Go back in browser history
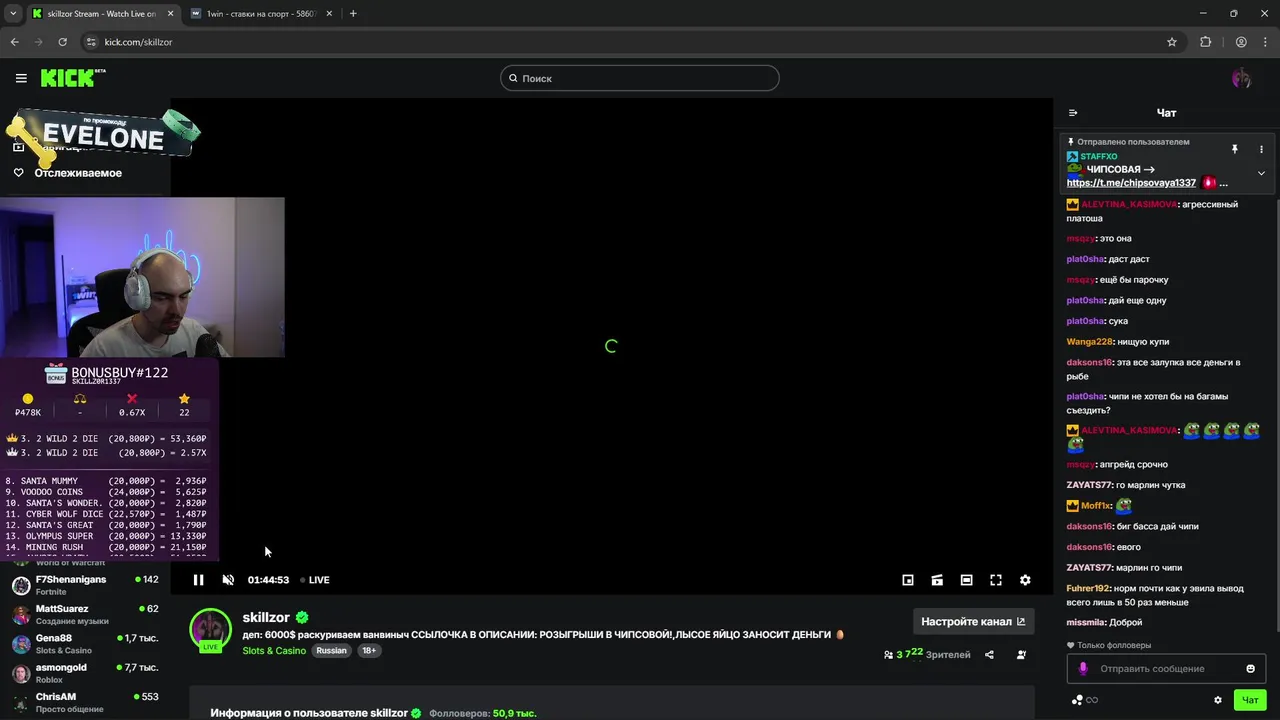The width and height of the screenshot is (1280, 720). [15, 42]
